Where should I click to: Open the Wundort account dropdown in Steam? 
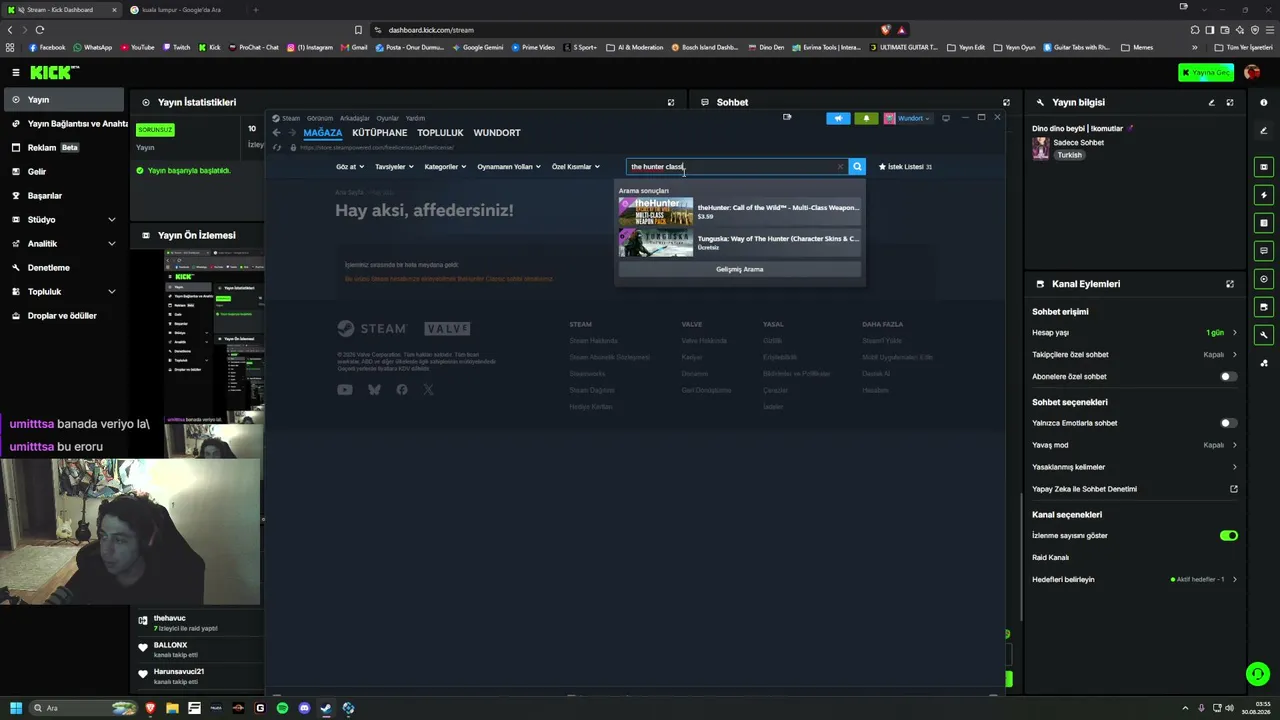click(x=907, y=118)
